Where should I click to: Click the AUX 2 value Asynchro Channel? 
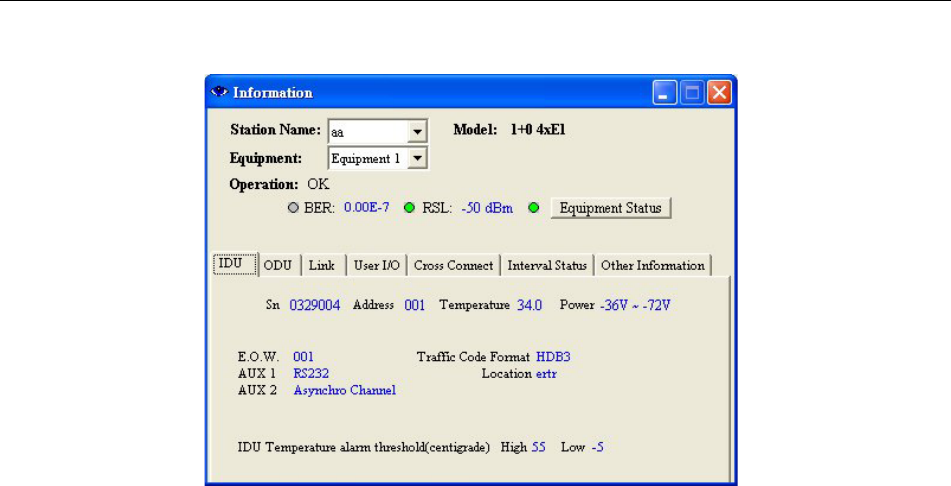(344, 390)
